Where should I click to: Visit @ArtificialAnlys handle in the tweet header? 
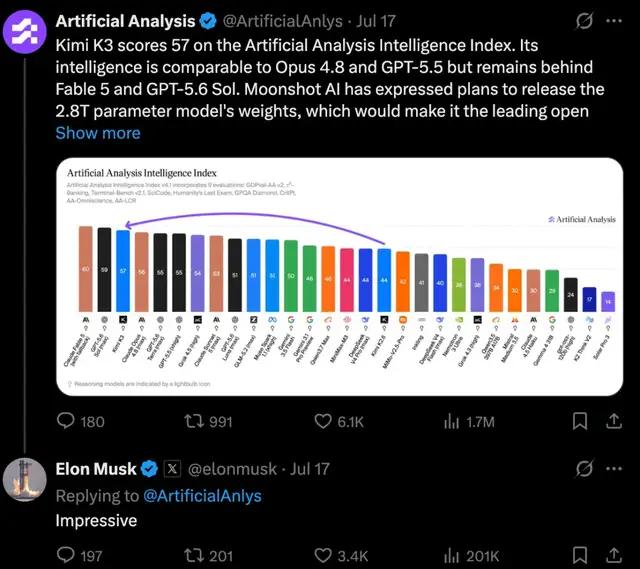click(x=282, y=21)
